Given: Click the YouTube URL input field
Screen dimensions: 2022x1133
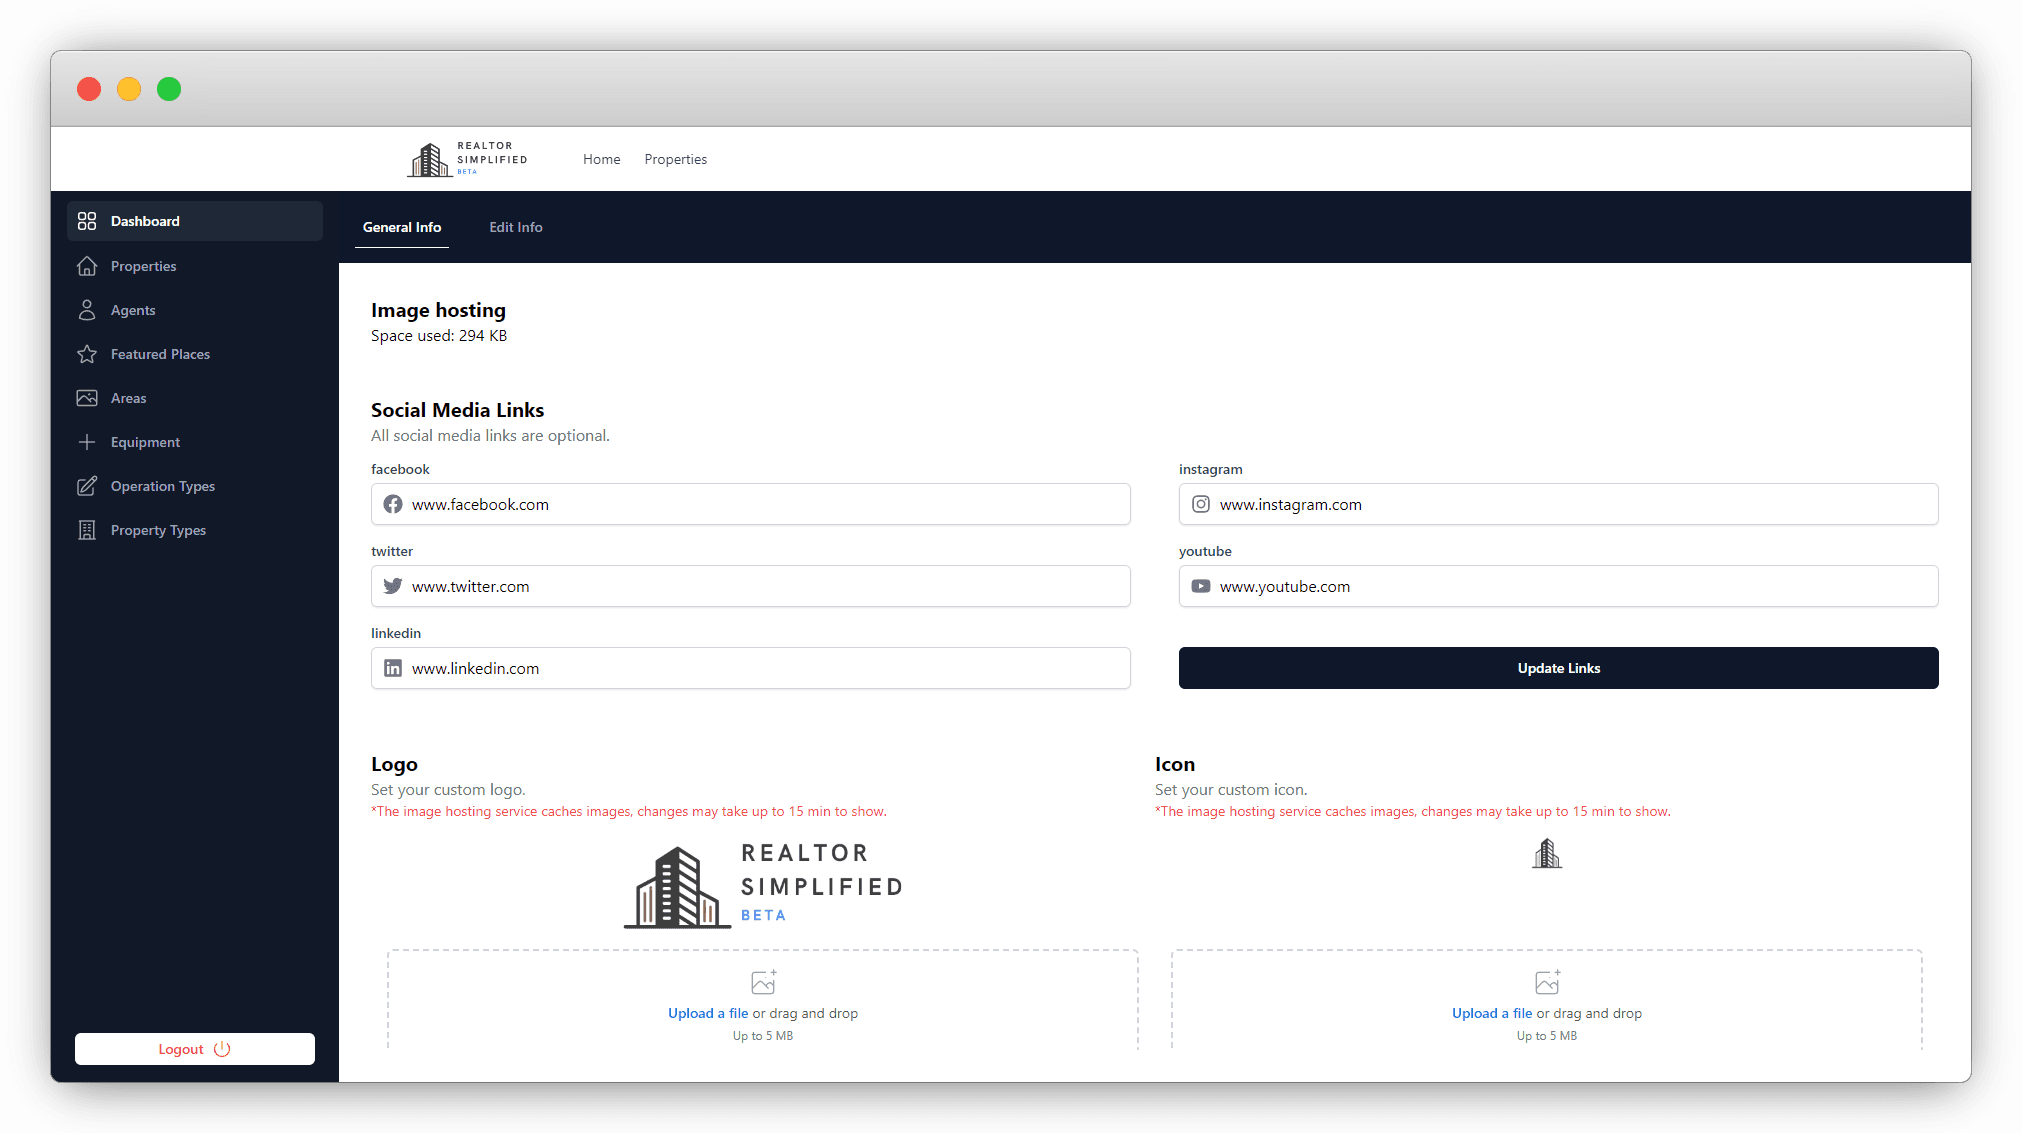Looking at the screenshot, I should (1558, 586).
